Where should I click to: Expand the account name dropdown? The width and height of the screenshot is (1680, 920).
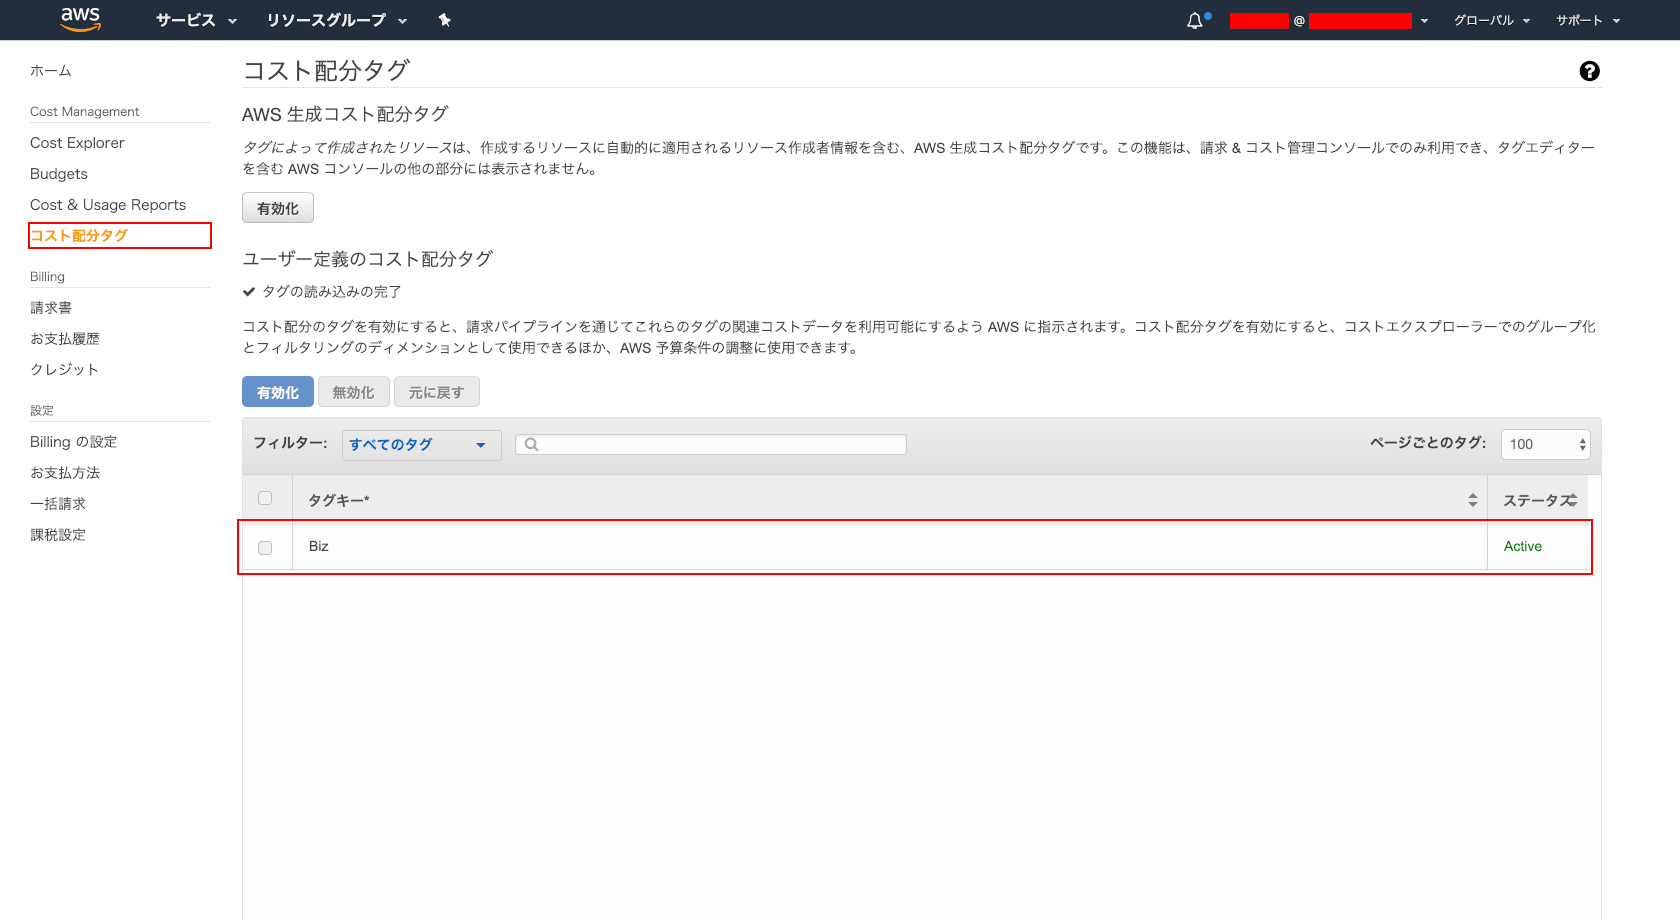(x=1423, y=20)
